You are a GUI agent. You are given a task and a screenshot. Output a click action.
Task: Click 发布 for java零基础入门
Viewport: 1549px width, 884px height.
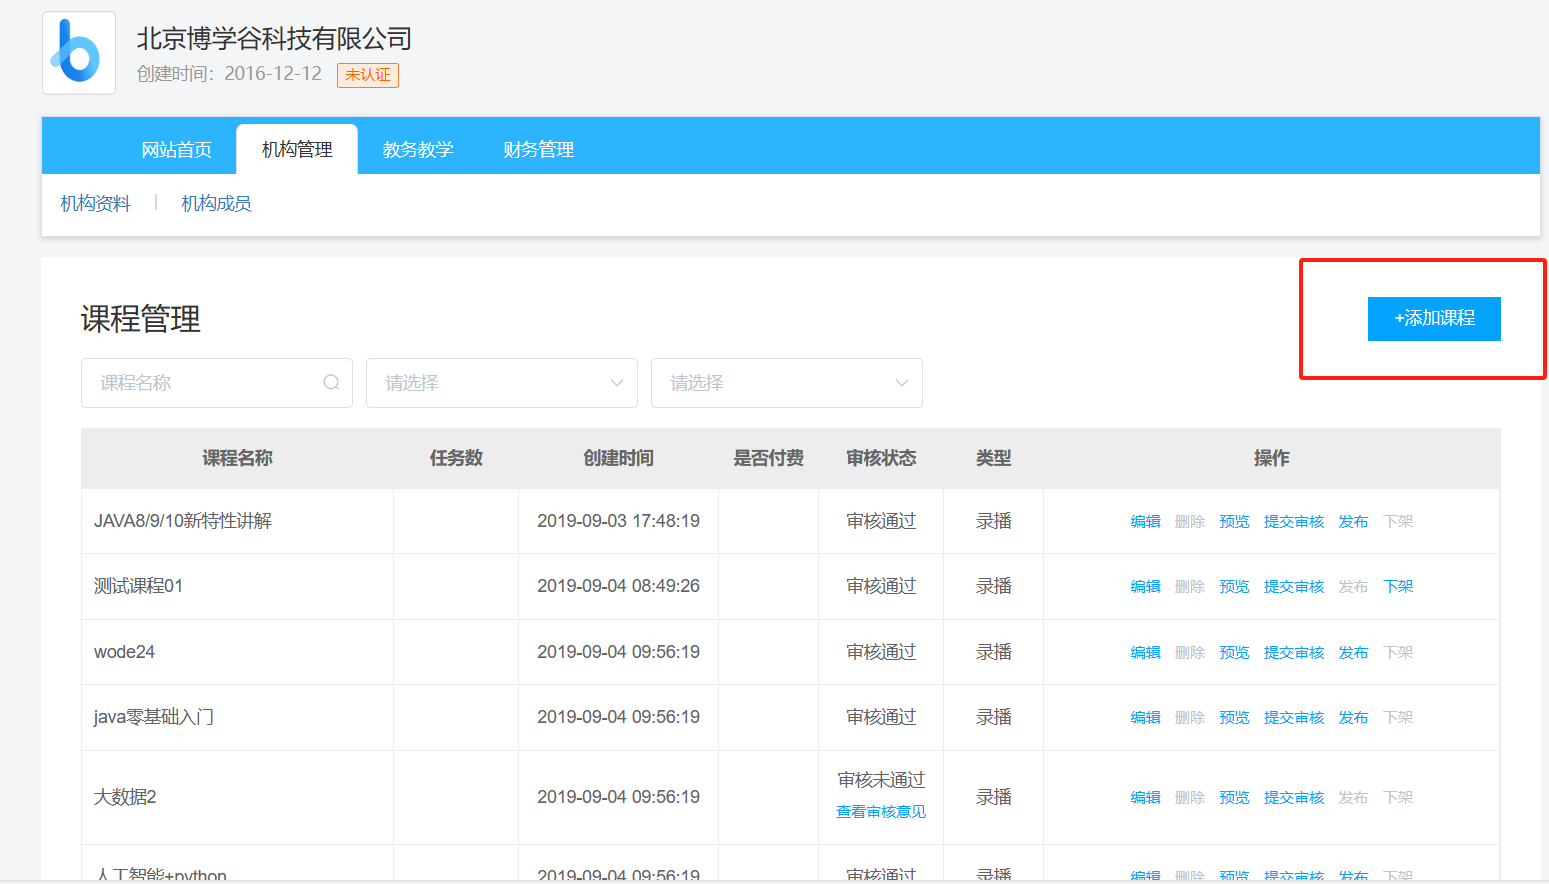[1354, 718]
